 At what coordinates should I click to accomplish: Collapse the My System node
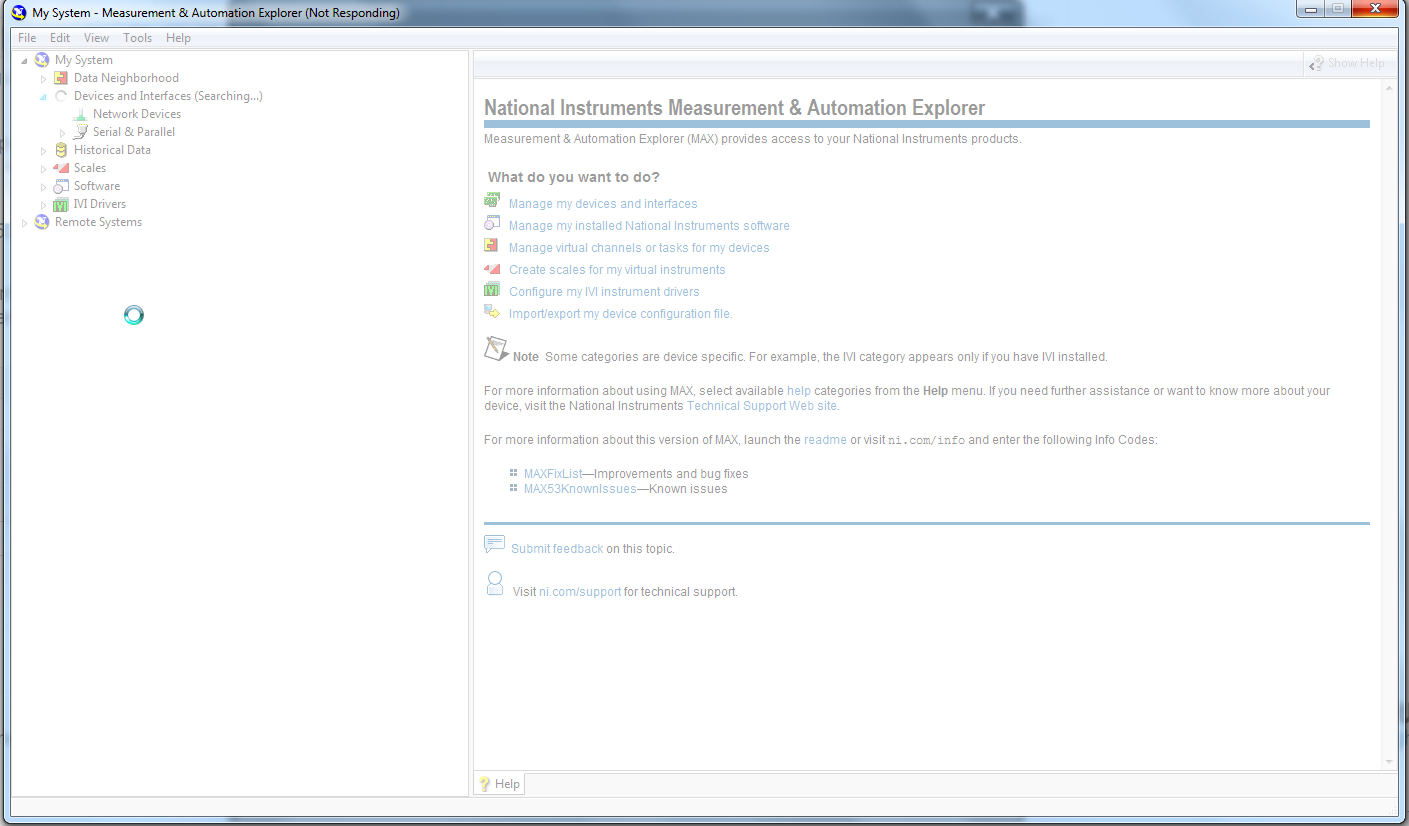click(x=24, y=61)
